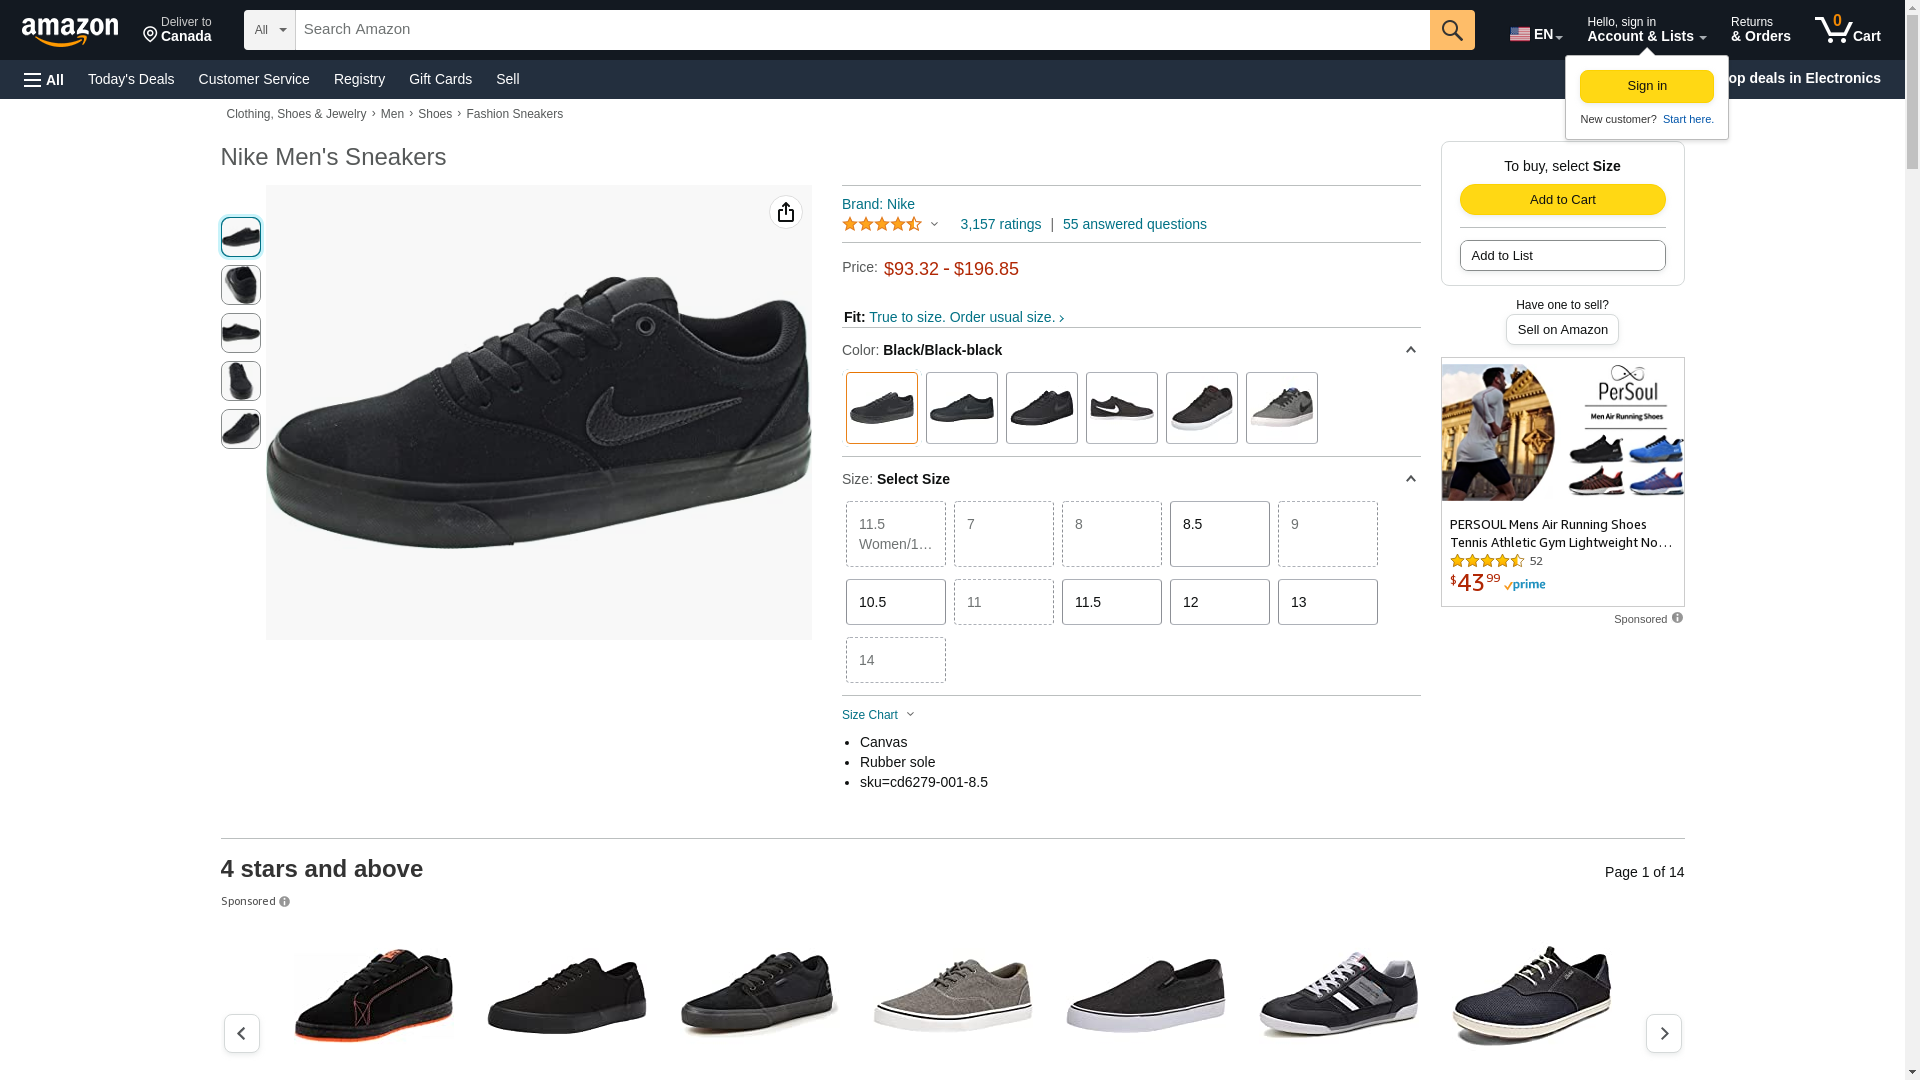
Task: Go to previous carousel page arrow
Action: point(242,1033)
